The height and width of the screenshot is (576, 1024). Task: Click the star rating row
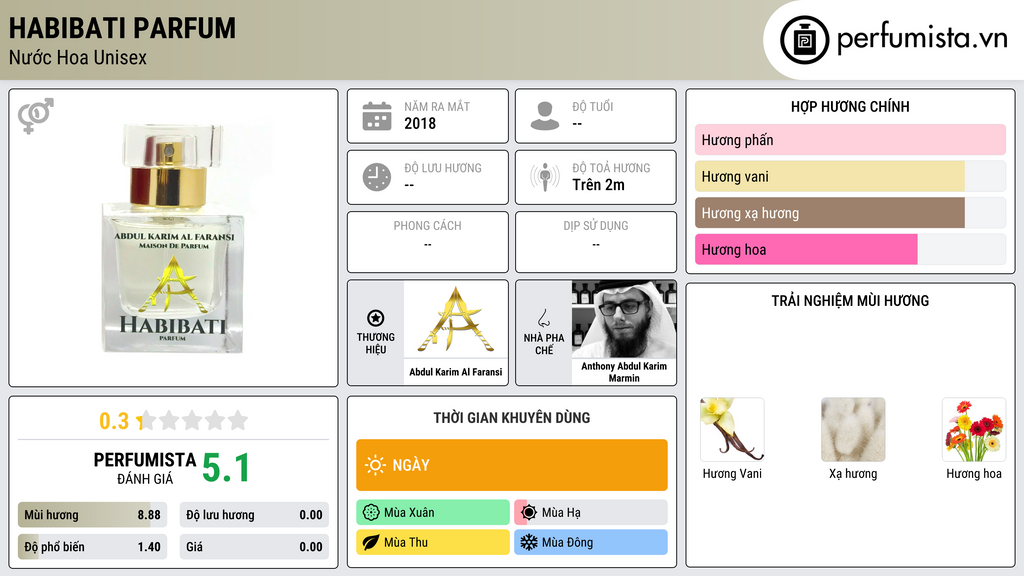coord(193,421)
